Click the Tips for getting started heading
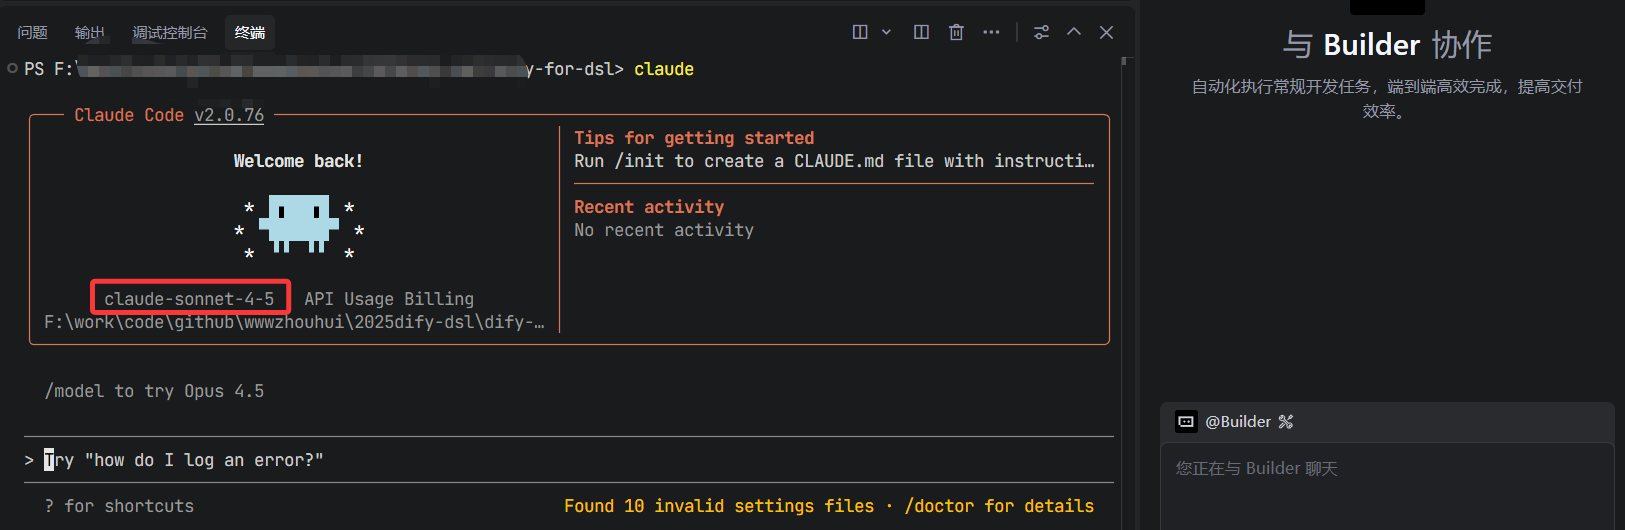Viewport: 1625px width, 530px height. coord(694,138)
